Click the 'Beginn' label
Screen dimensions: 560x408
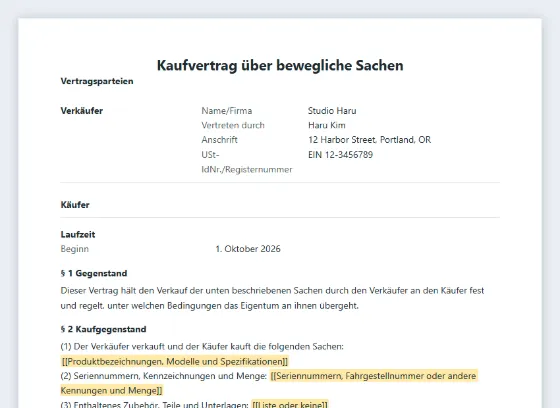click(75, 249)
